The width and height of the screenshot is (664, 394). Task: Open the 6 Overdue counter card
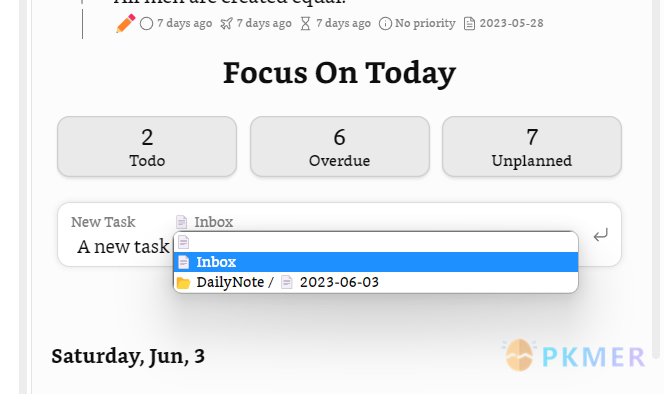pyautogui.click(x=340, y=147)
